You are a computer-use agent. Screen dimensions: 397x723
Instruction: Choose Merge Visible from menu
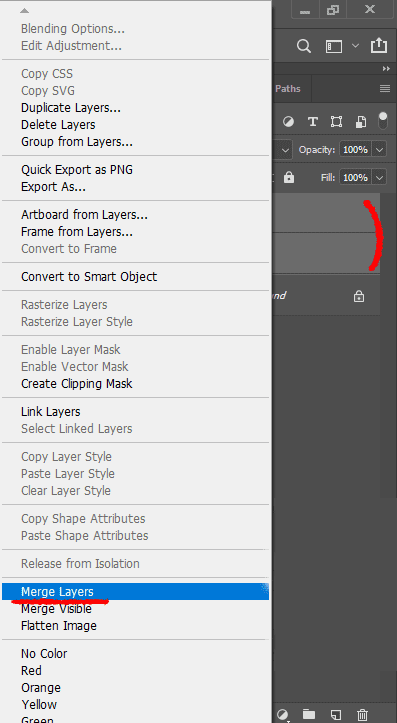56,609
